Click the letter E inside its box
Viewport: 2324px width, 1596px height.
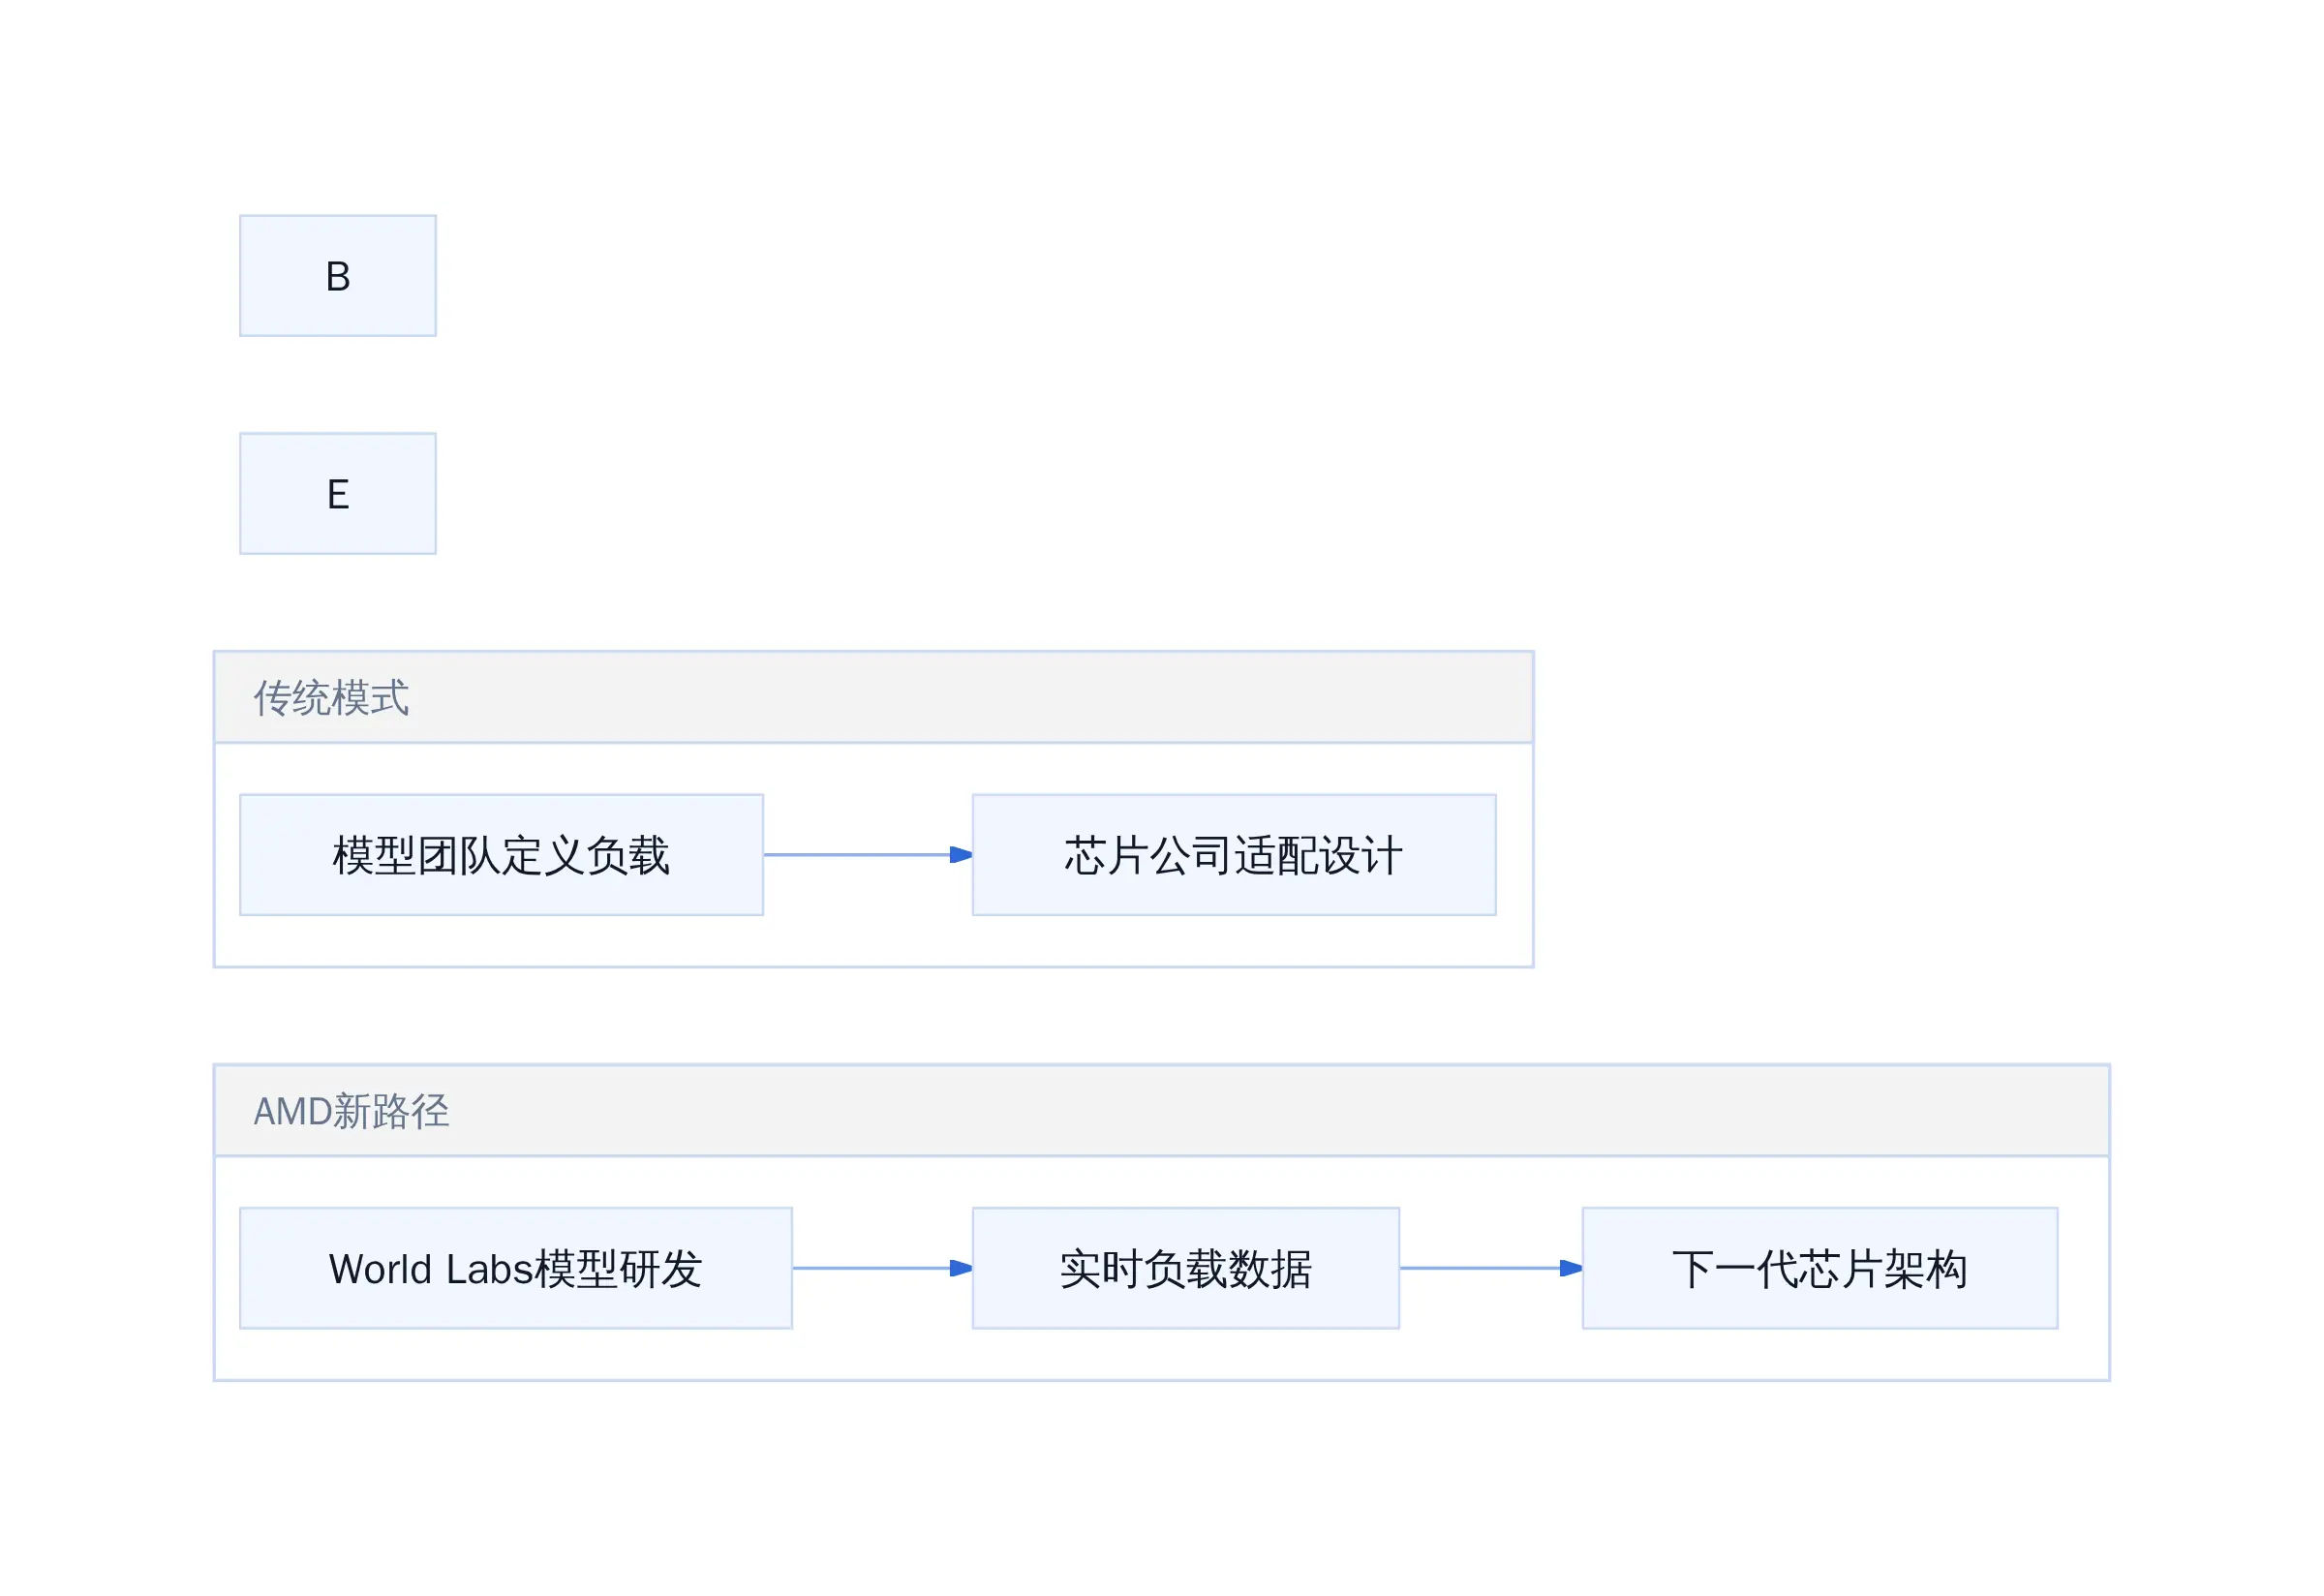click(x=338, y=495)
